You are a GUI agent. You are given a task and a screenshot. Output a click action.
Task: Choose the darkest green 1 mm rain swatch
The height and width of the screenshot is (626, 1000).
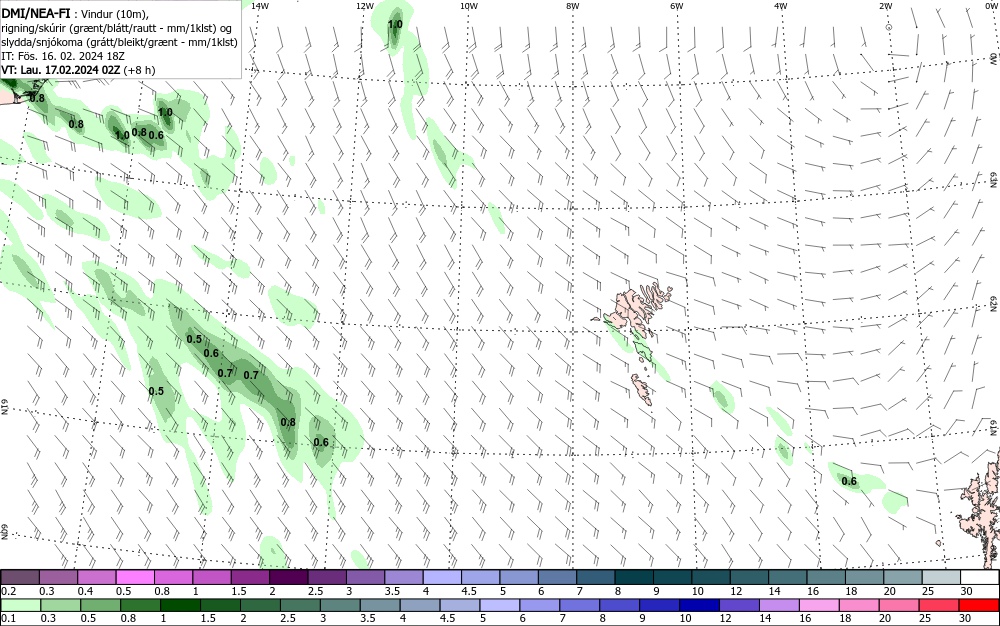[x=180, y=605]
